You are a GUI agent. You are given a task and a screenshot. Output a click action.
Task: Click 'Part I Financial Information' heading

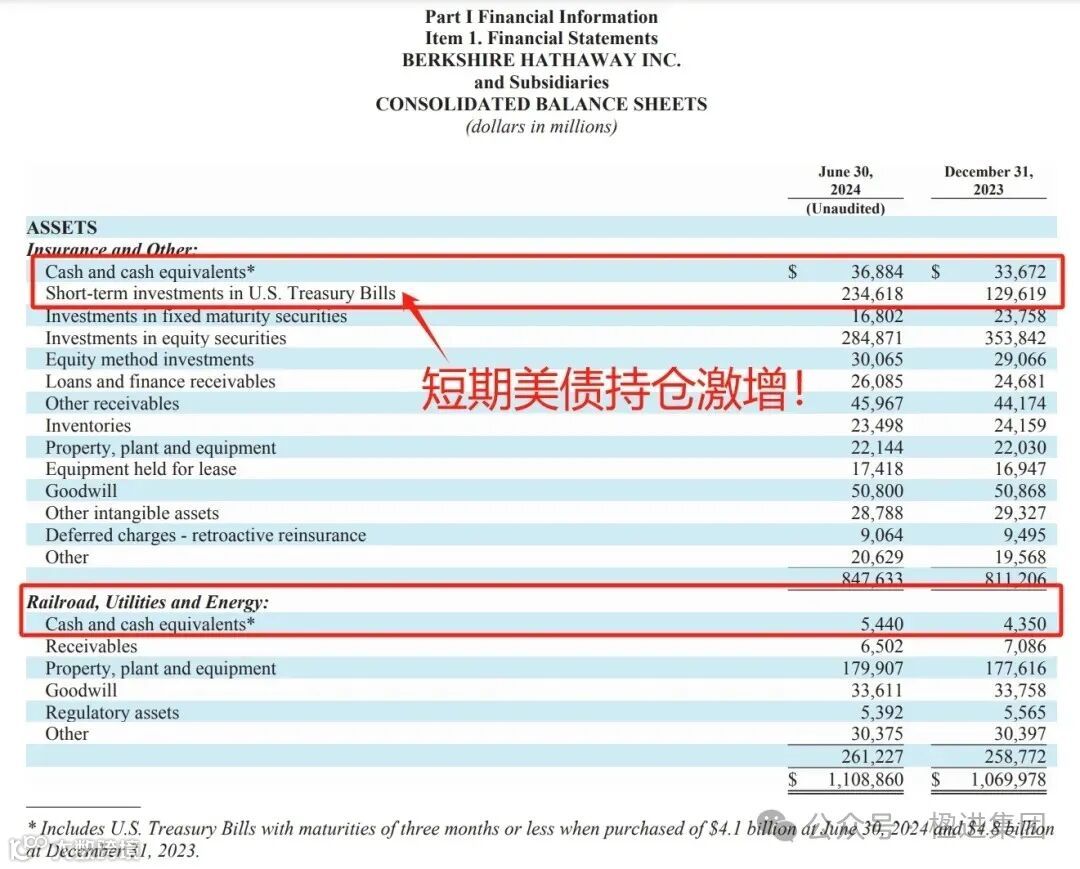tap(541, 17)
